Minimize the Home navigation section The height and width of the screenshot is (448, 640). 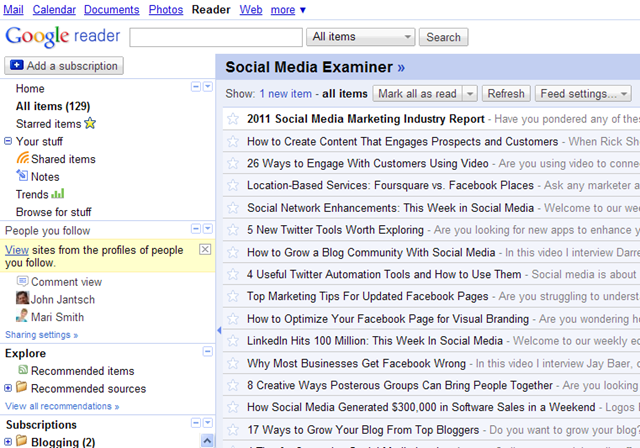pos(196,86)
